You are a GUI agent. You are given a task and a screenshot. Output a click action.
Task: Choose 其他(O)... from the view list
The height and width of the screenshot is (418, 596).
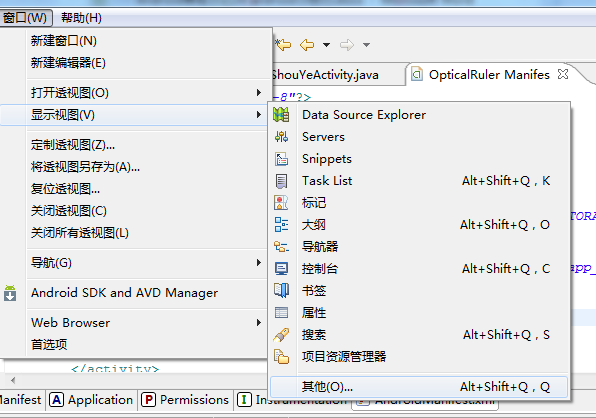point(418,387)
